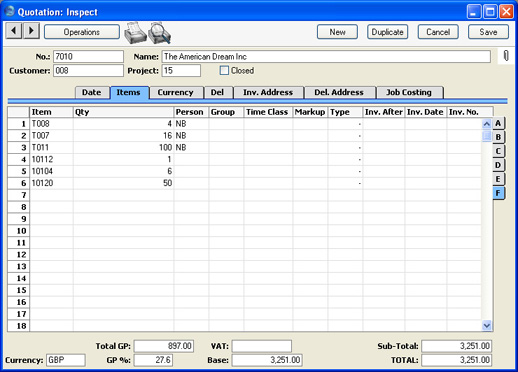Screen dimensions: 518x372
Task: Select item cell 10104
Action: [51, 171]
